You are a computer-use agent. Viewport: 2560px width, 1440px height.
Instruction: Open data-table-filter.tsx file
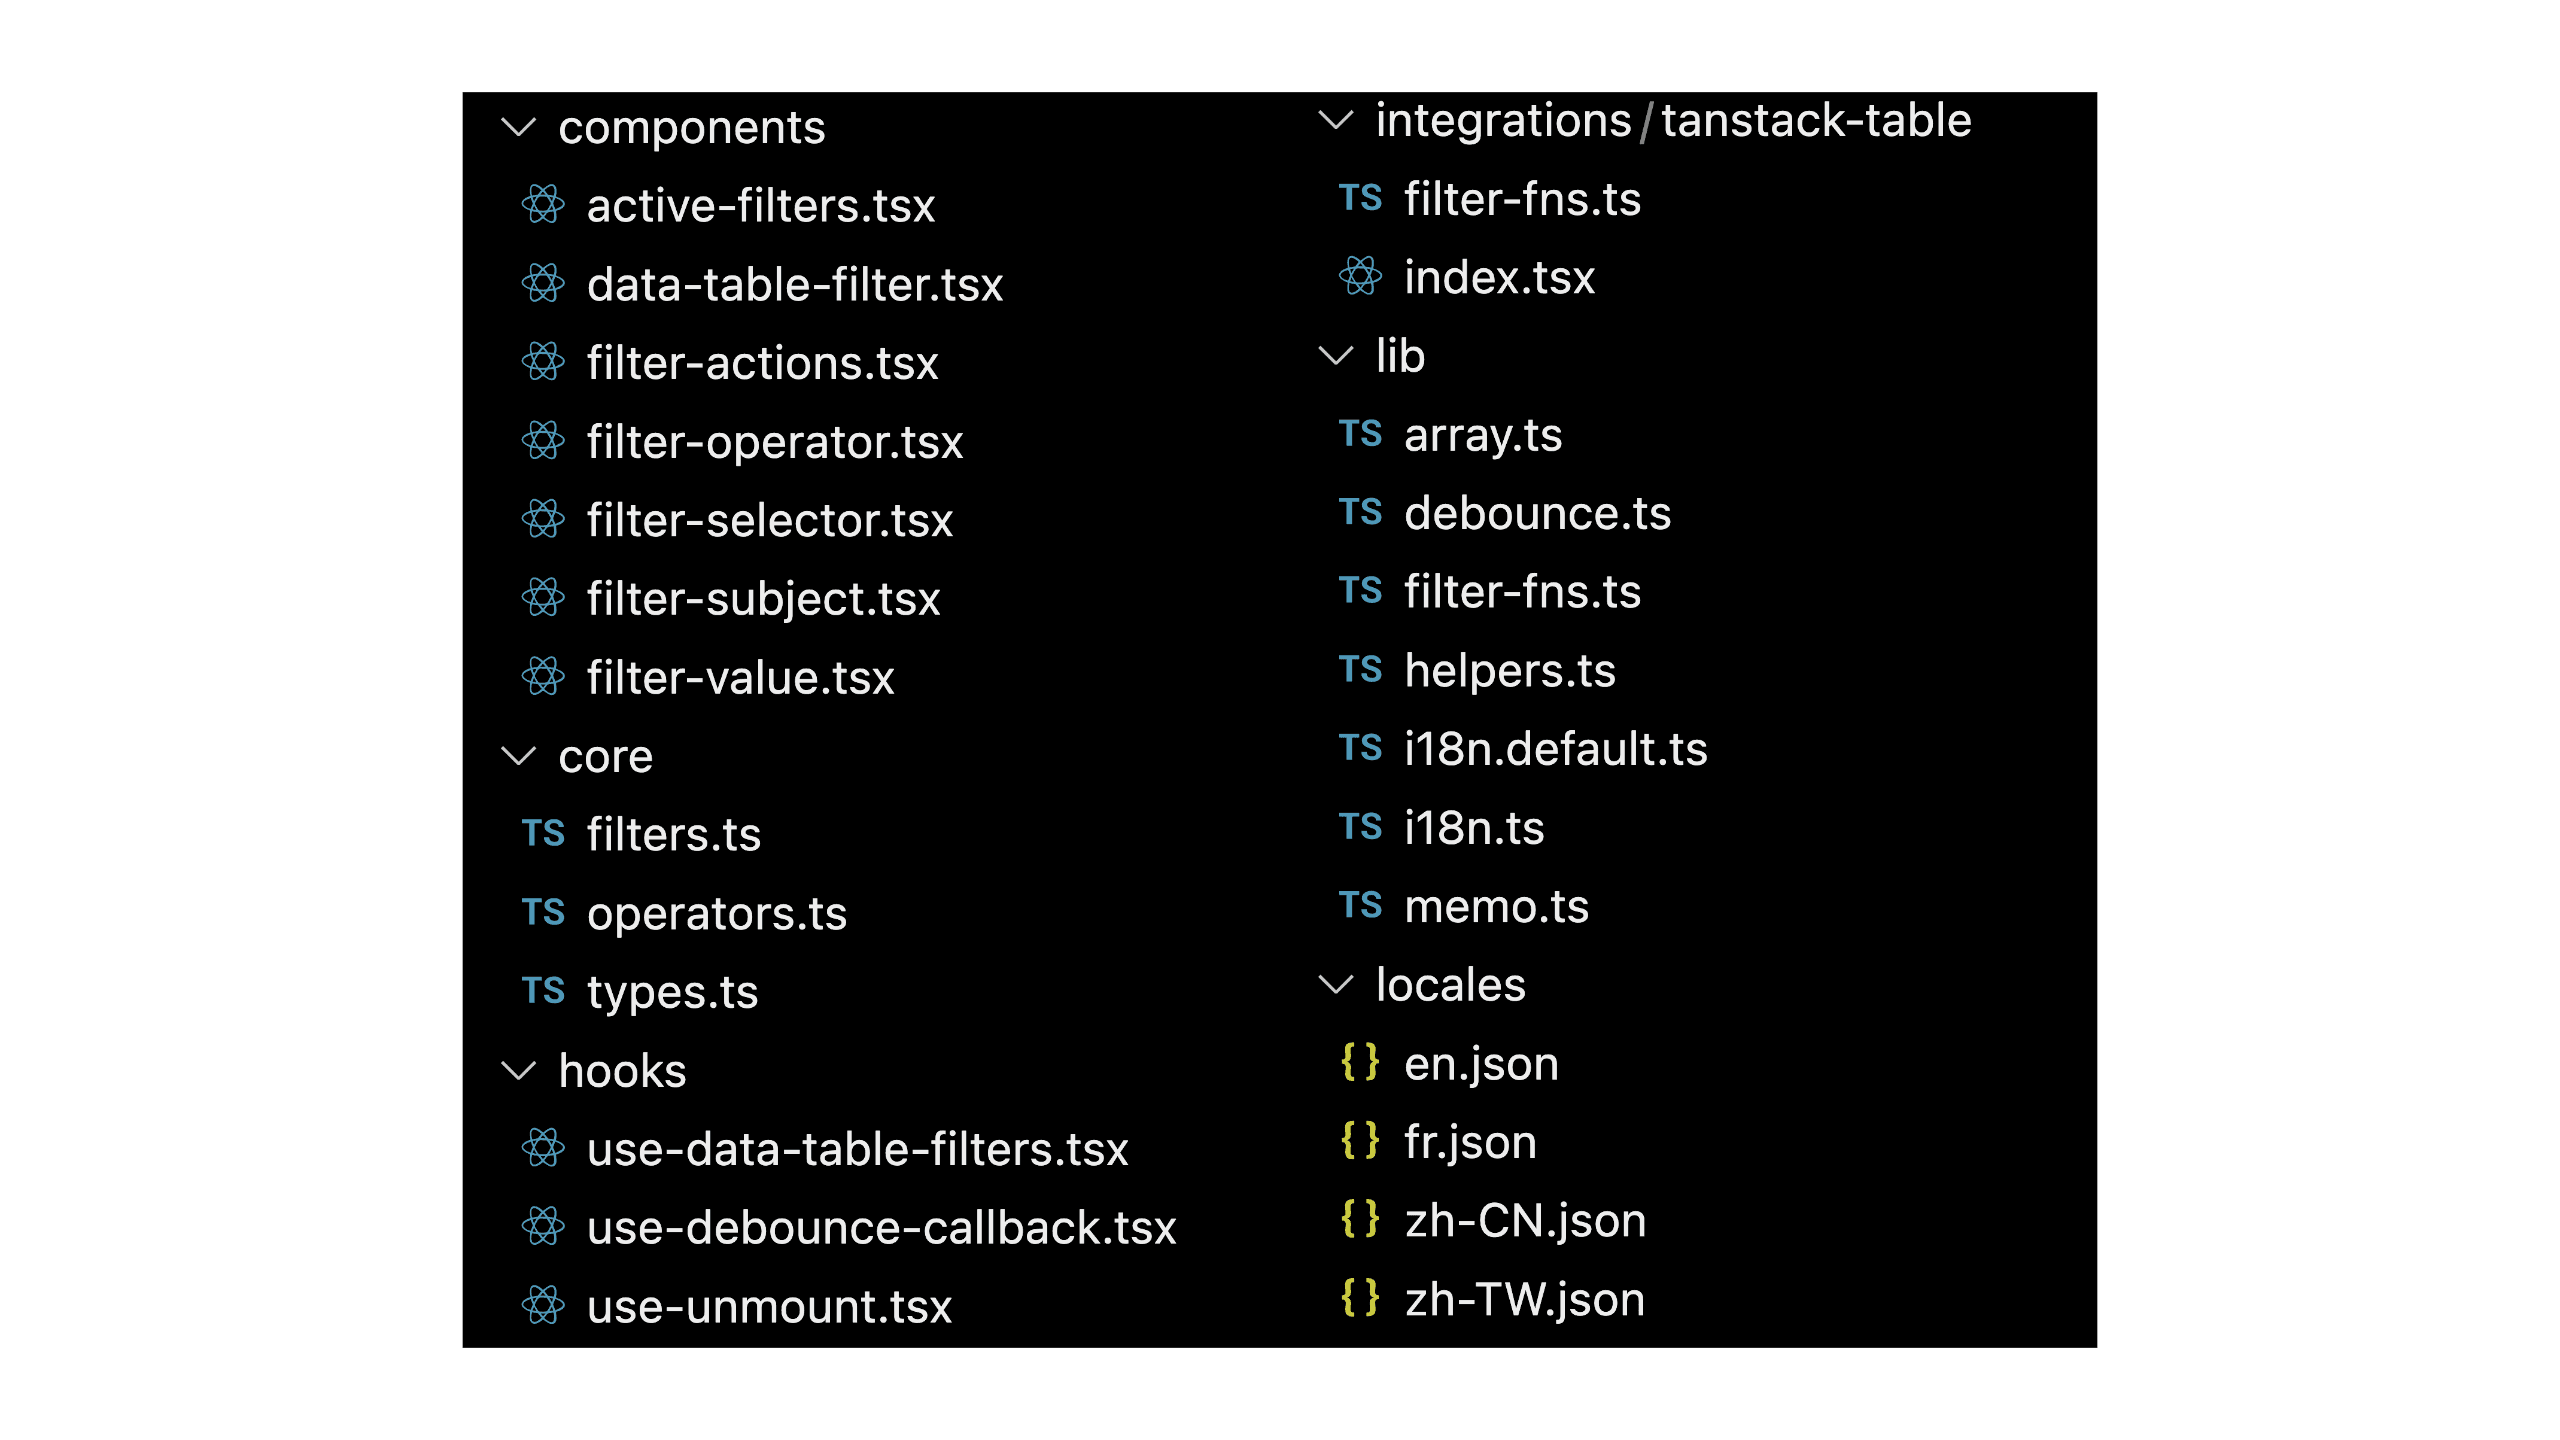(794, 284)
